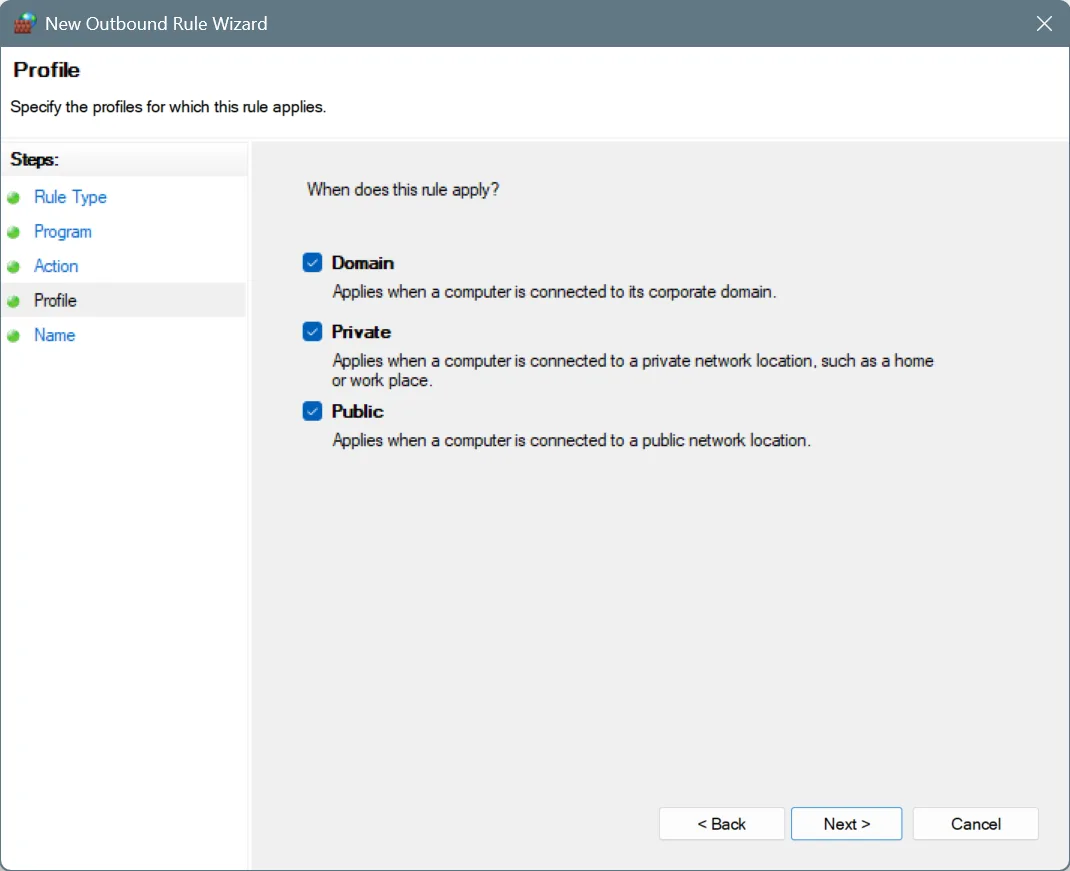Click the green bullet beside Name
This screenshot has height=871, width=1070.
(14, 336)
